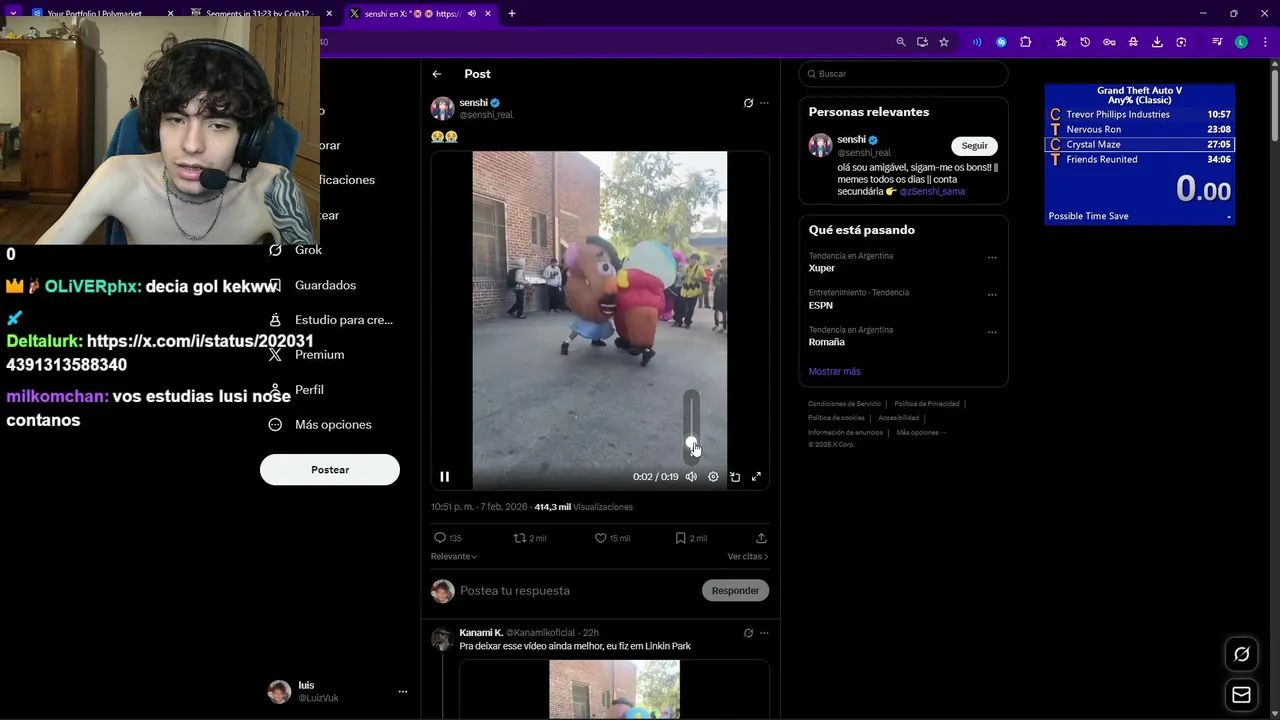
Task: Open video settings gear
Action: 713,477
